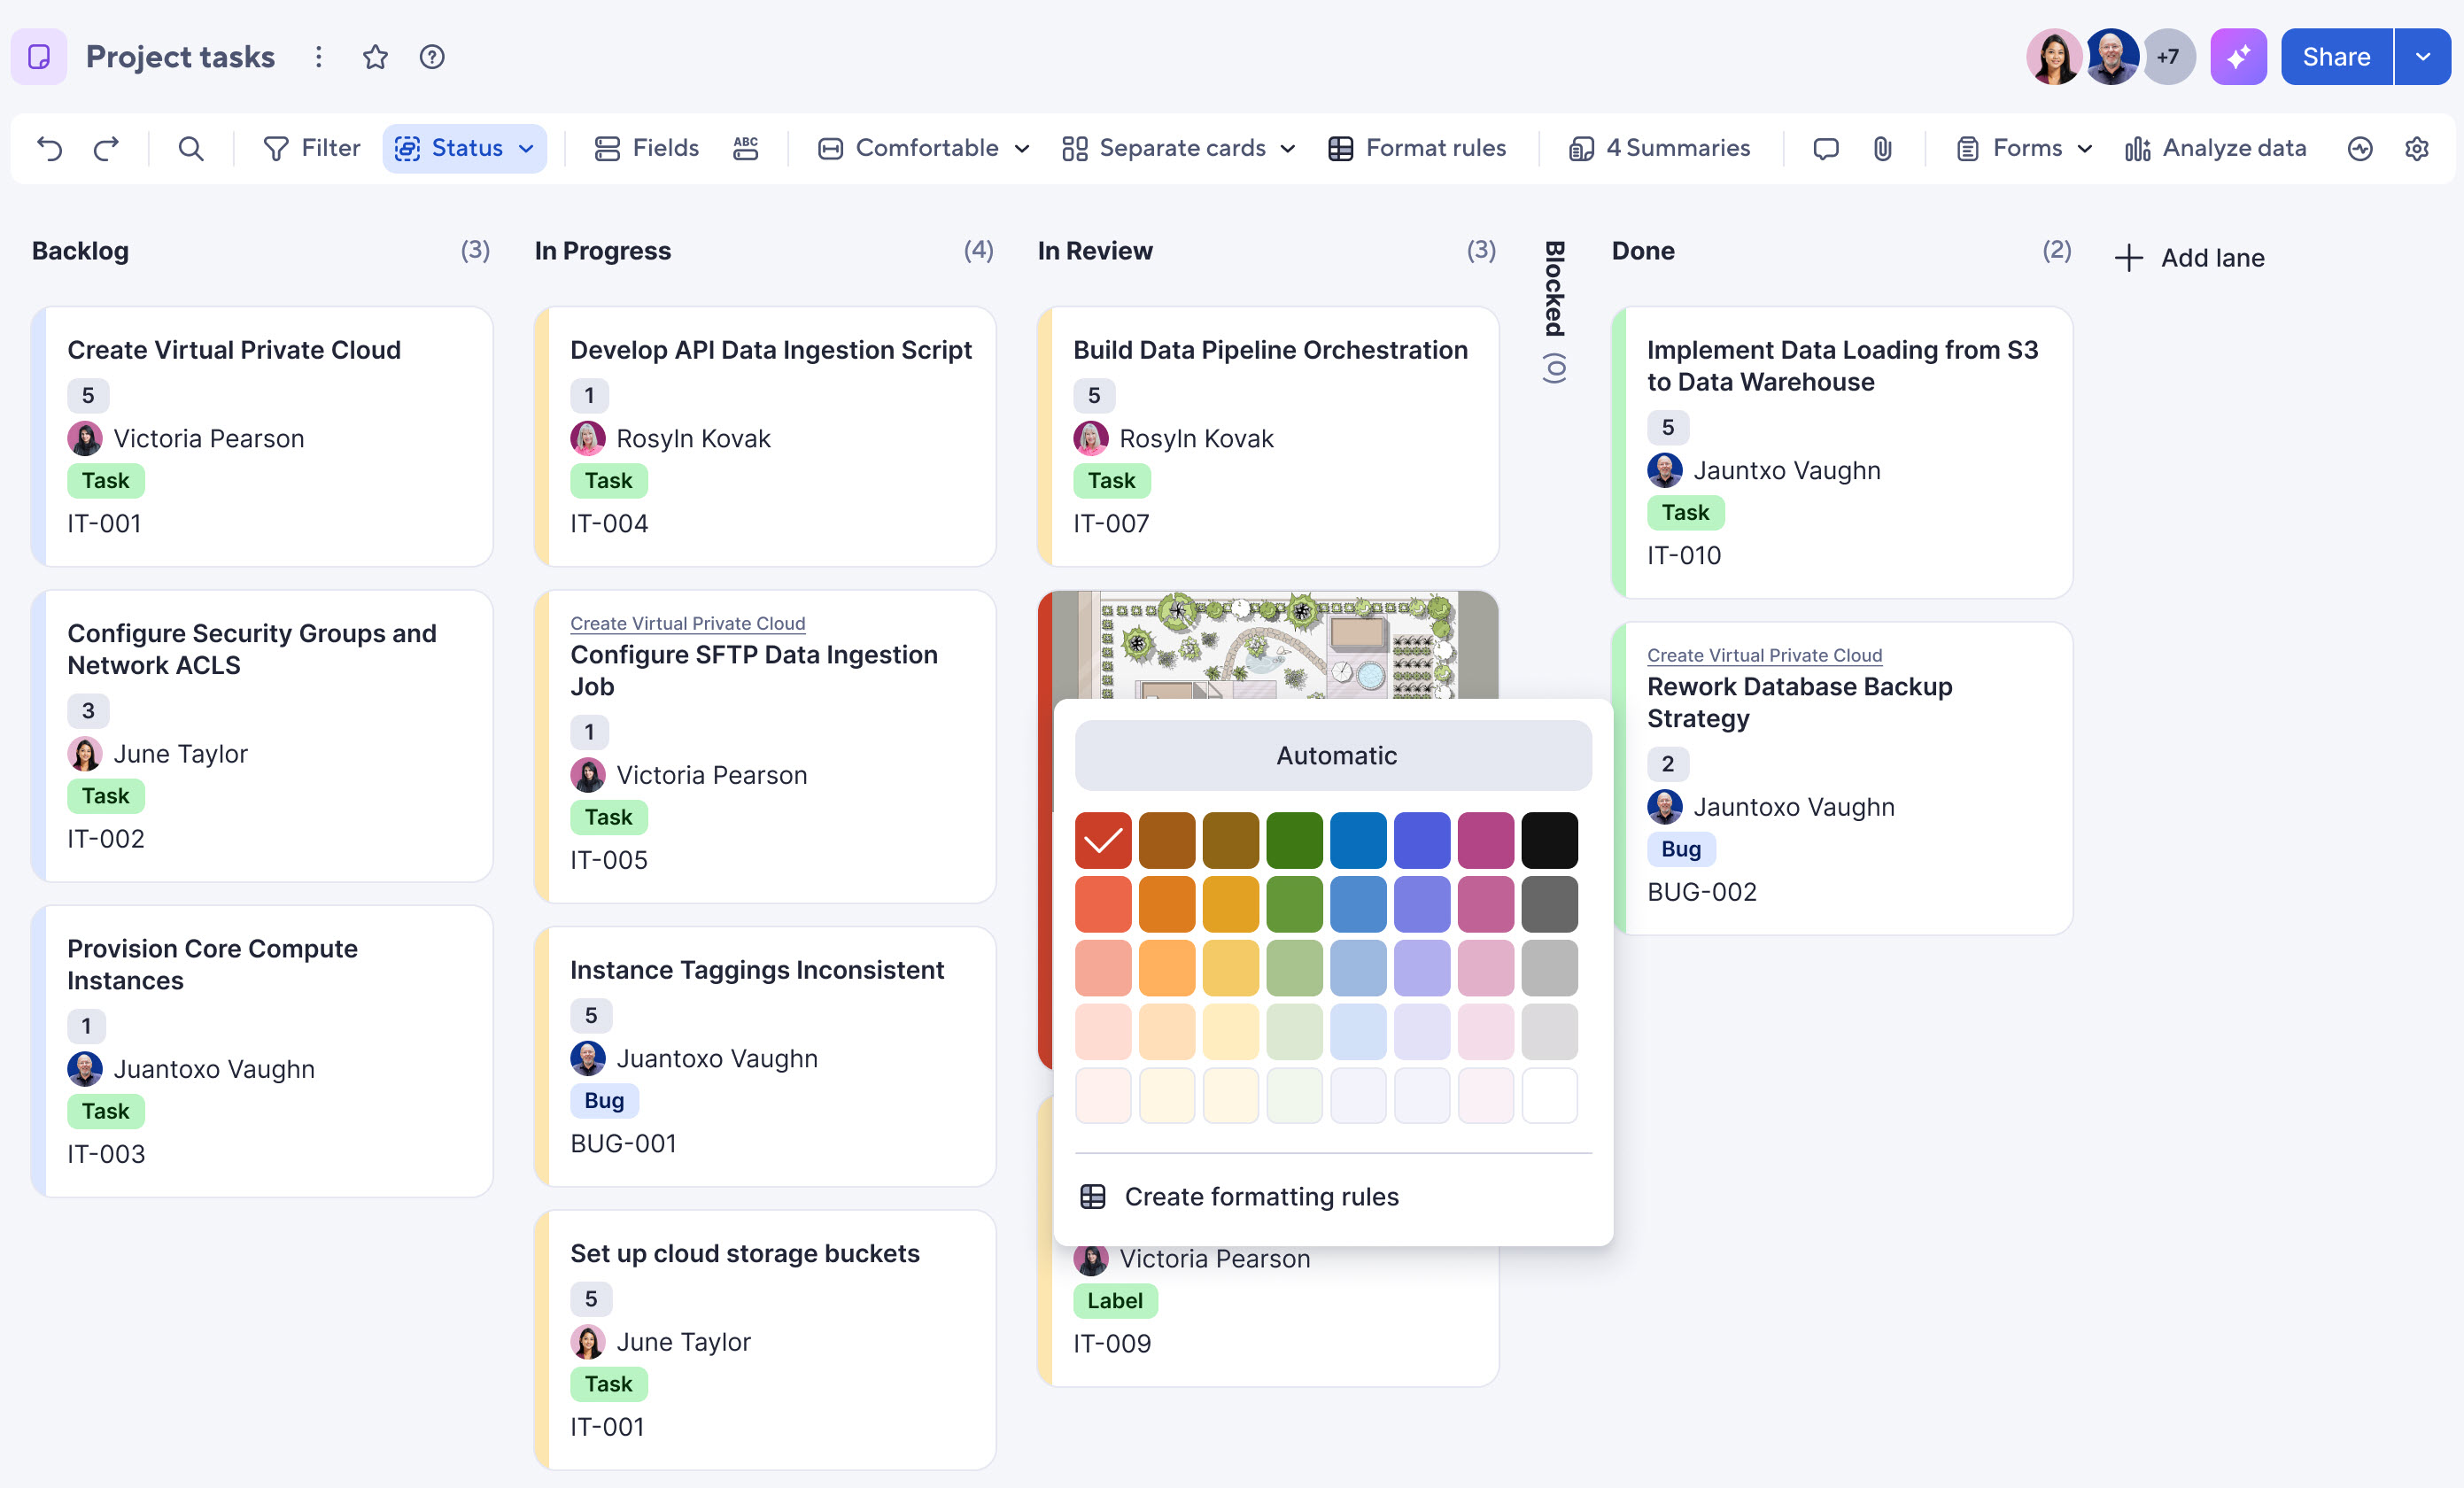Click the Automatic color button

[x=1334, y=755]
